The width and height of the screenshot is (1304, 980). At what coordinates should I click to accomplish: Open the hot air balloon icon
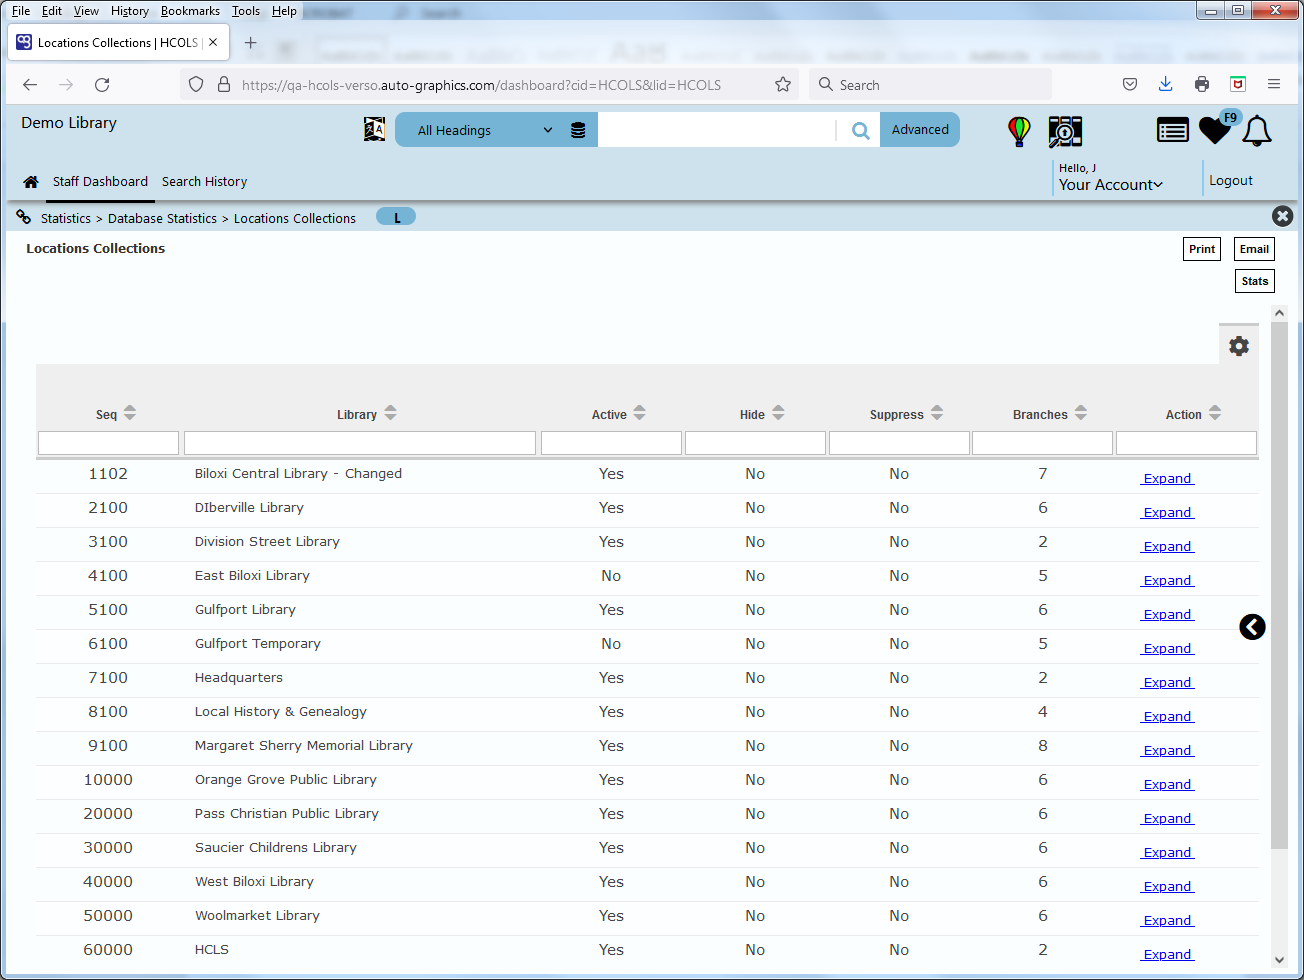tap(1019, 131)
